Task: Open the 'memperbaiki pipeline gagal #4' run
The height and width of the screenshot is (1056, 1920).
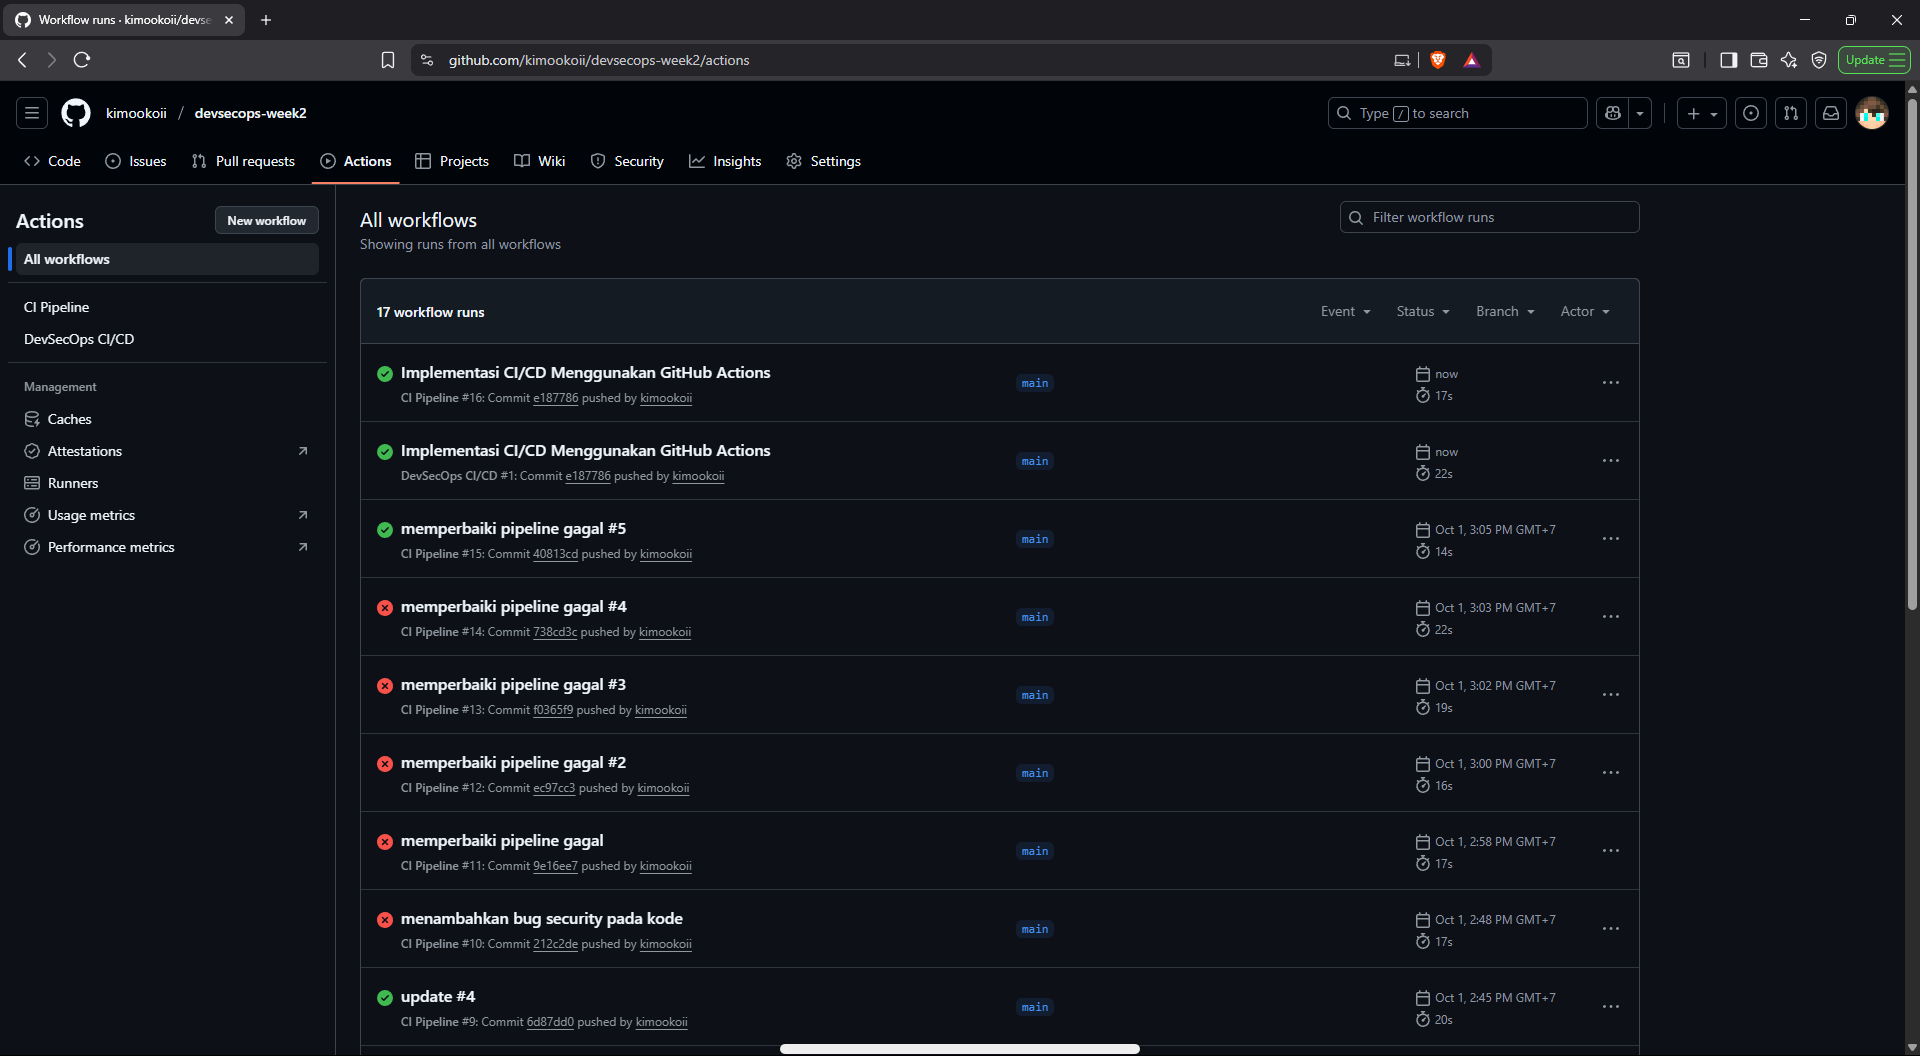Action: pos(513,607)
